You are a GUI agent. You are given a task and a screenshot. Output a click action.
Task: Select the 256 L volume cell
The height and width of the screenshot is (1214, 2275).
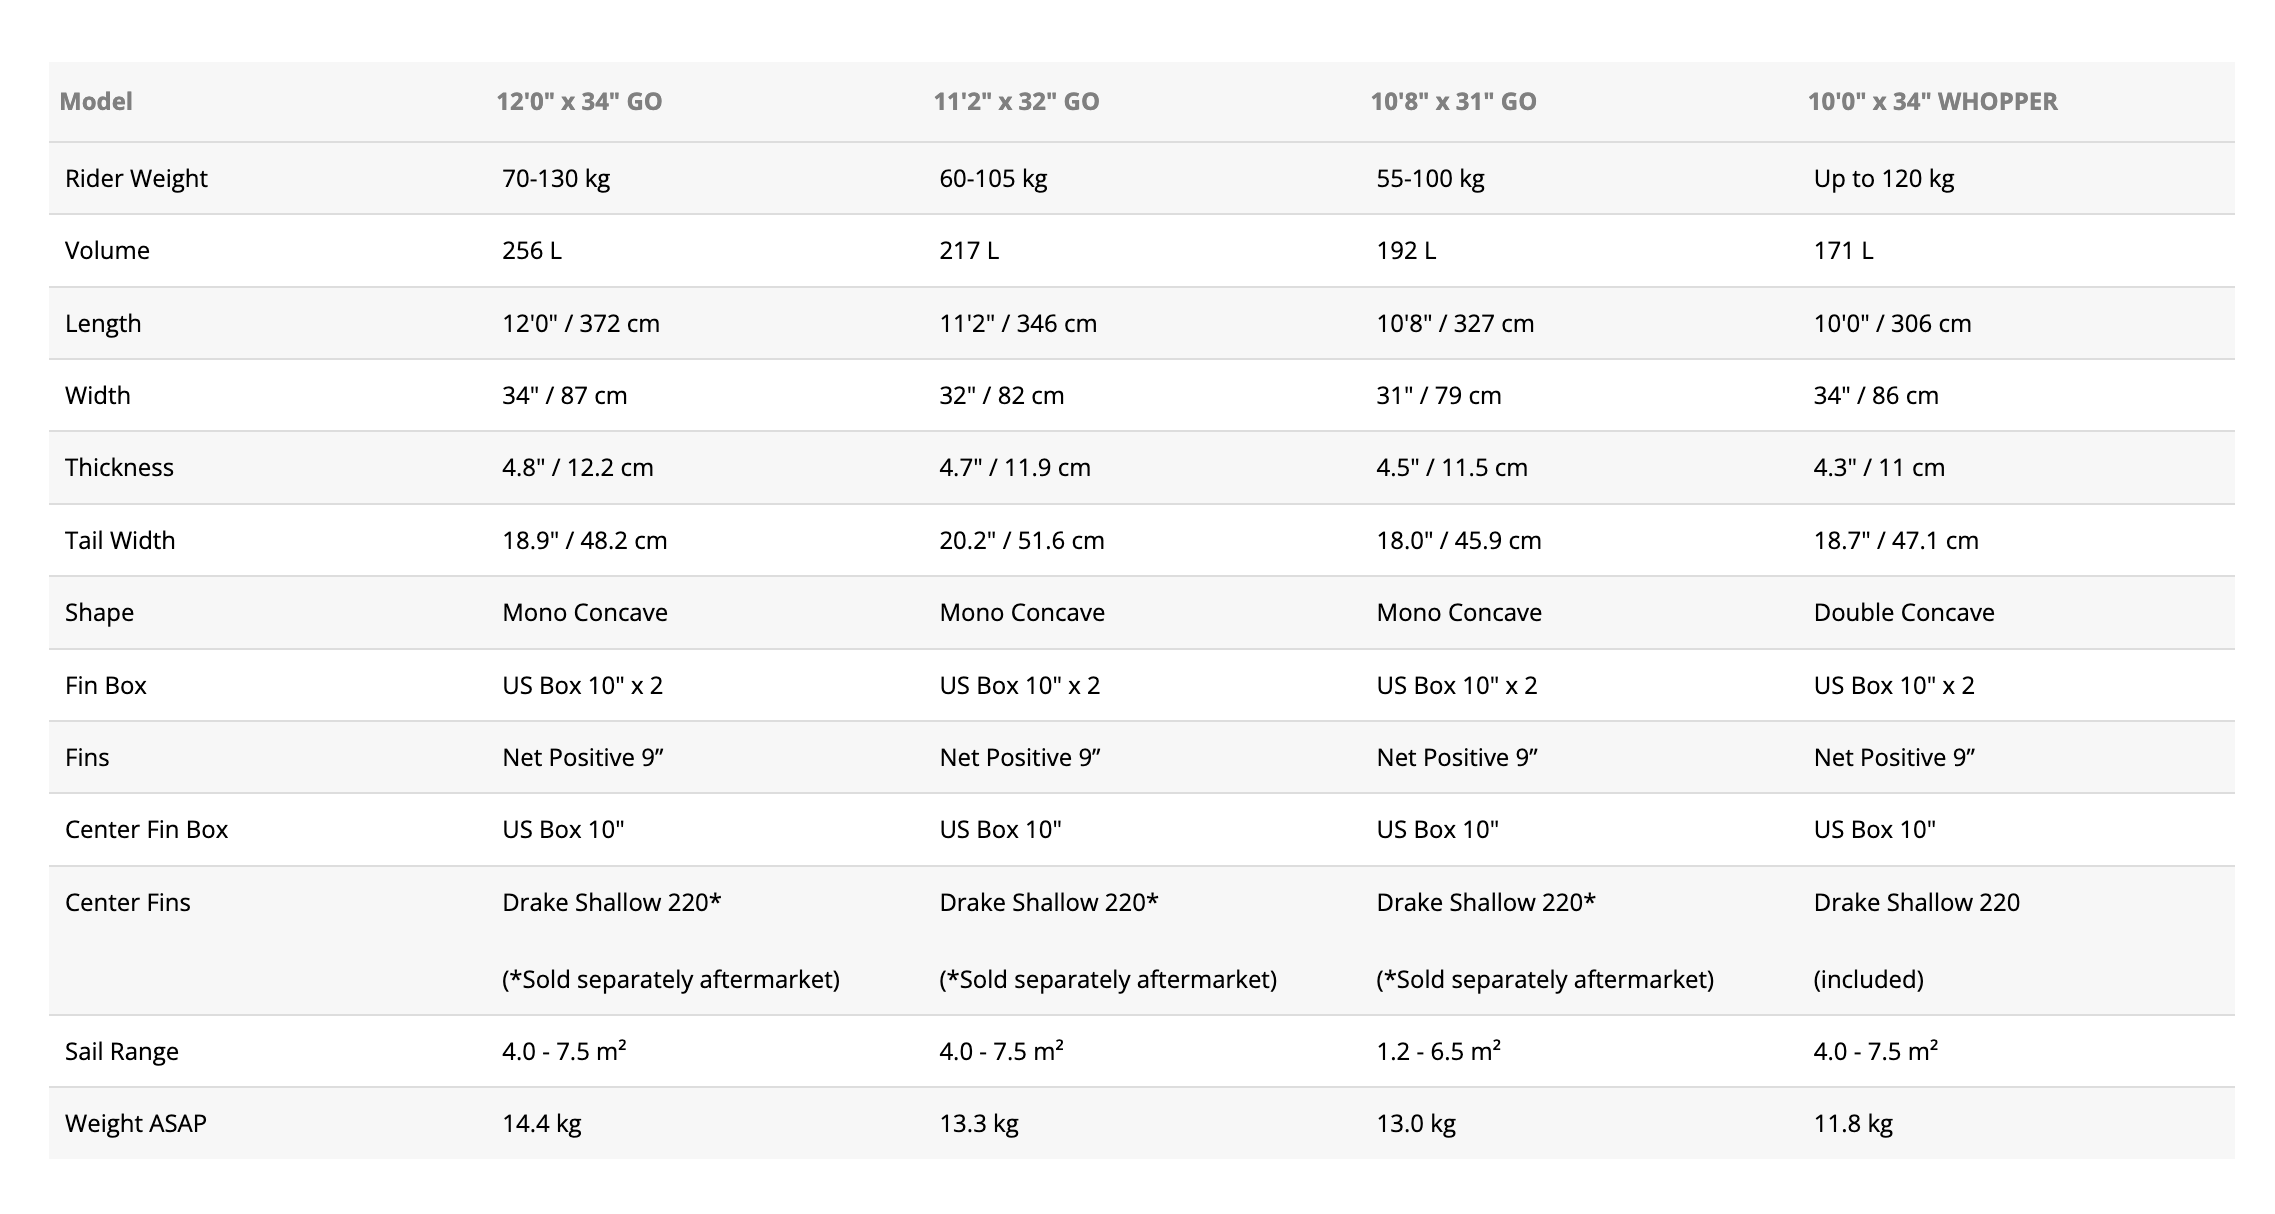click(532, 250)
